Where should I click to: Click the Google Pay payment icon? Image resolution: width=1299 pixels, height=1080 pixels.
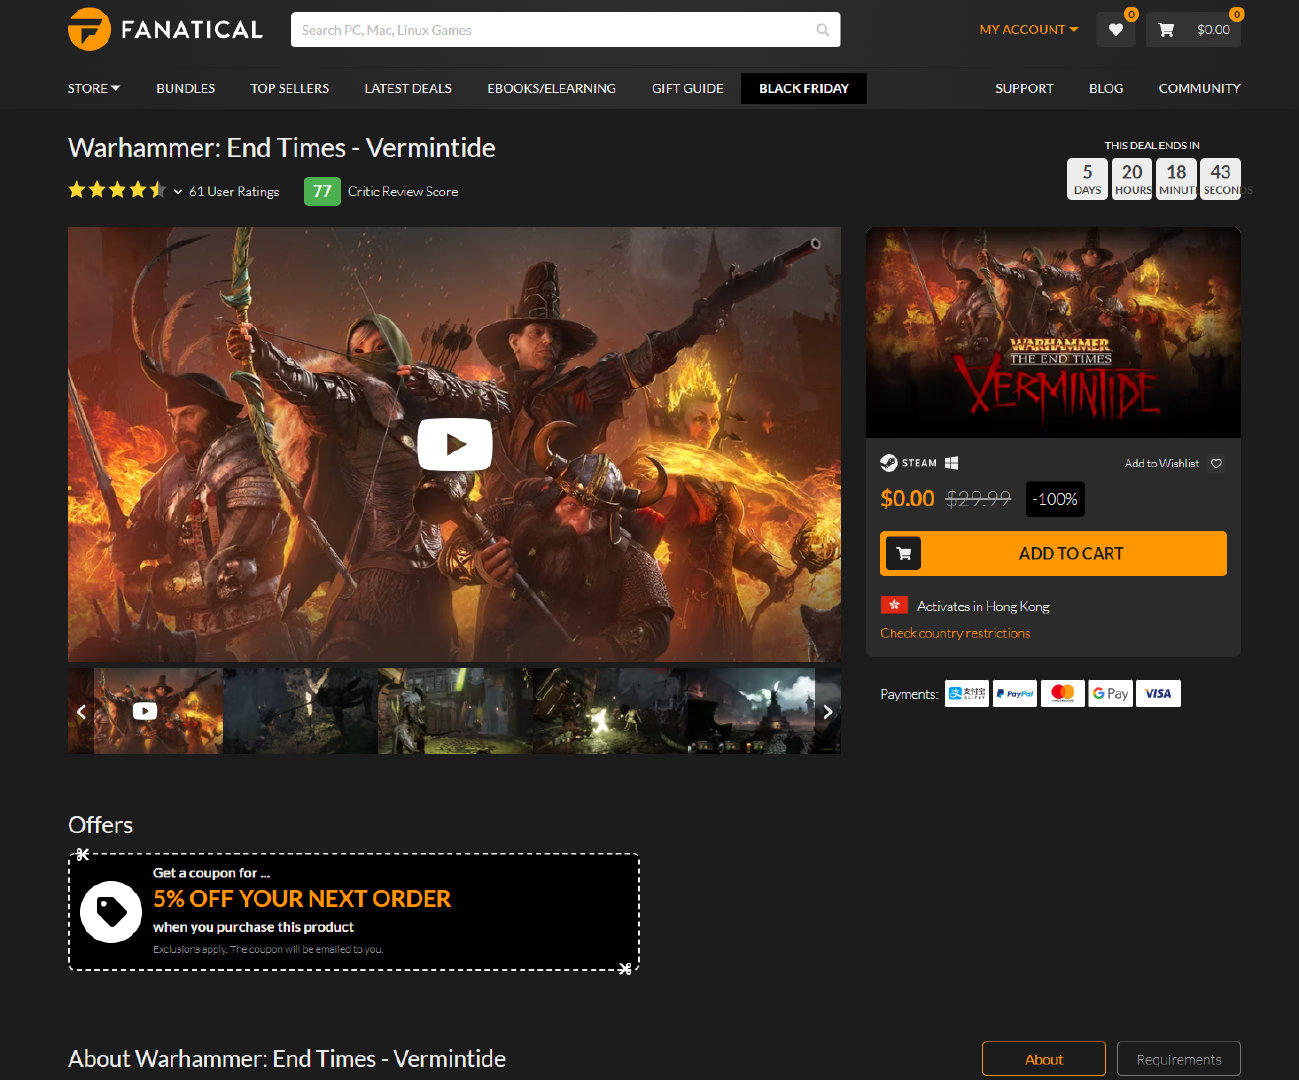[x=1111, y=693]
